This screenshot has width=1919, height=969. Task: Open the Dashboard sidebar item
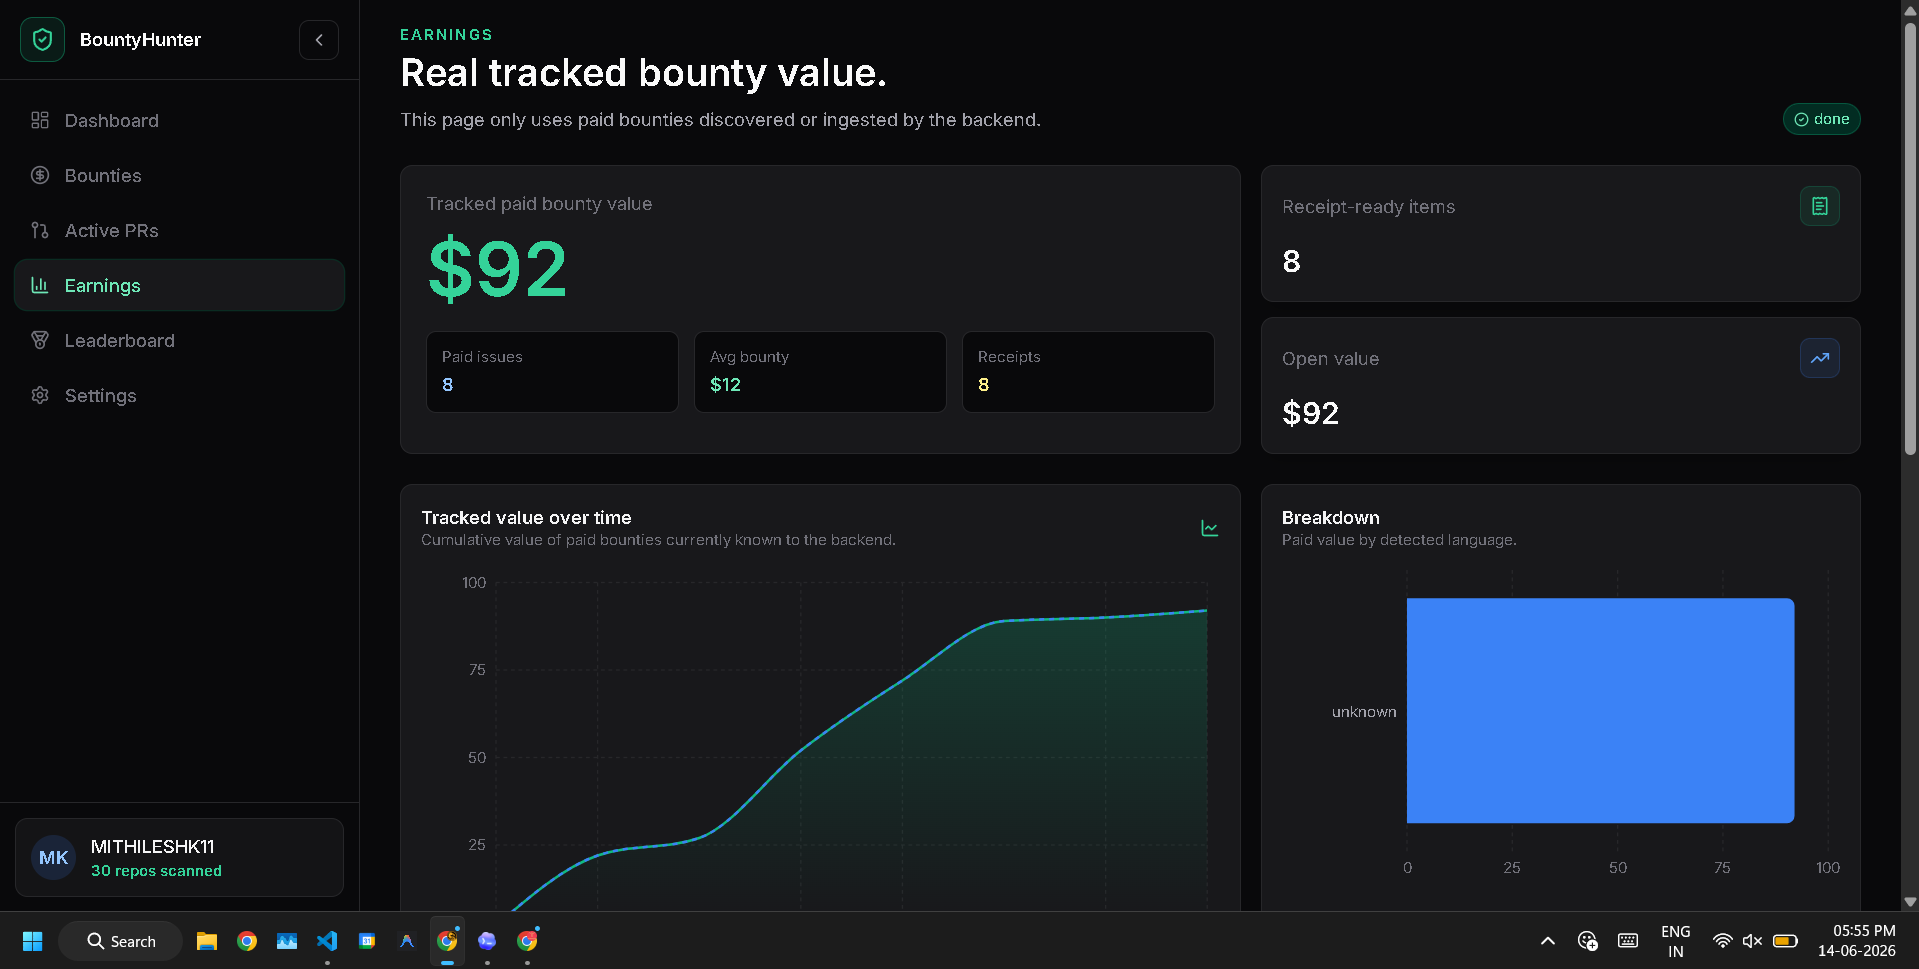pos(179,120)
